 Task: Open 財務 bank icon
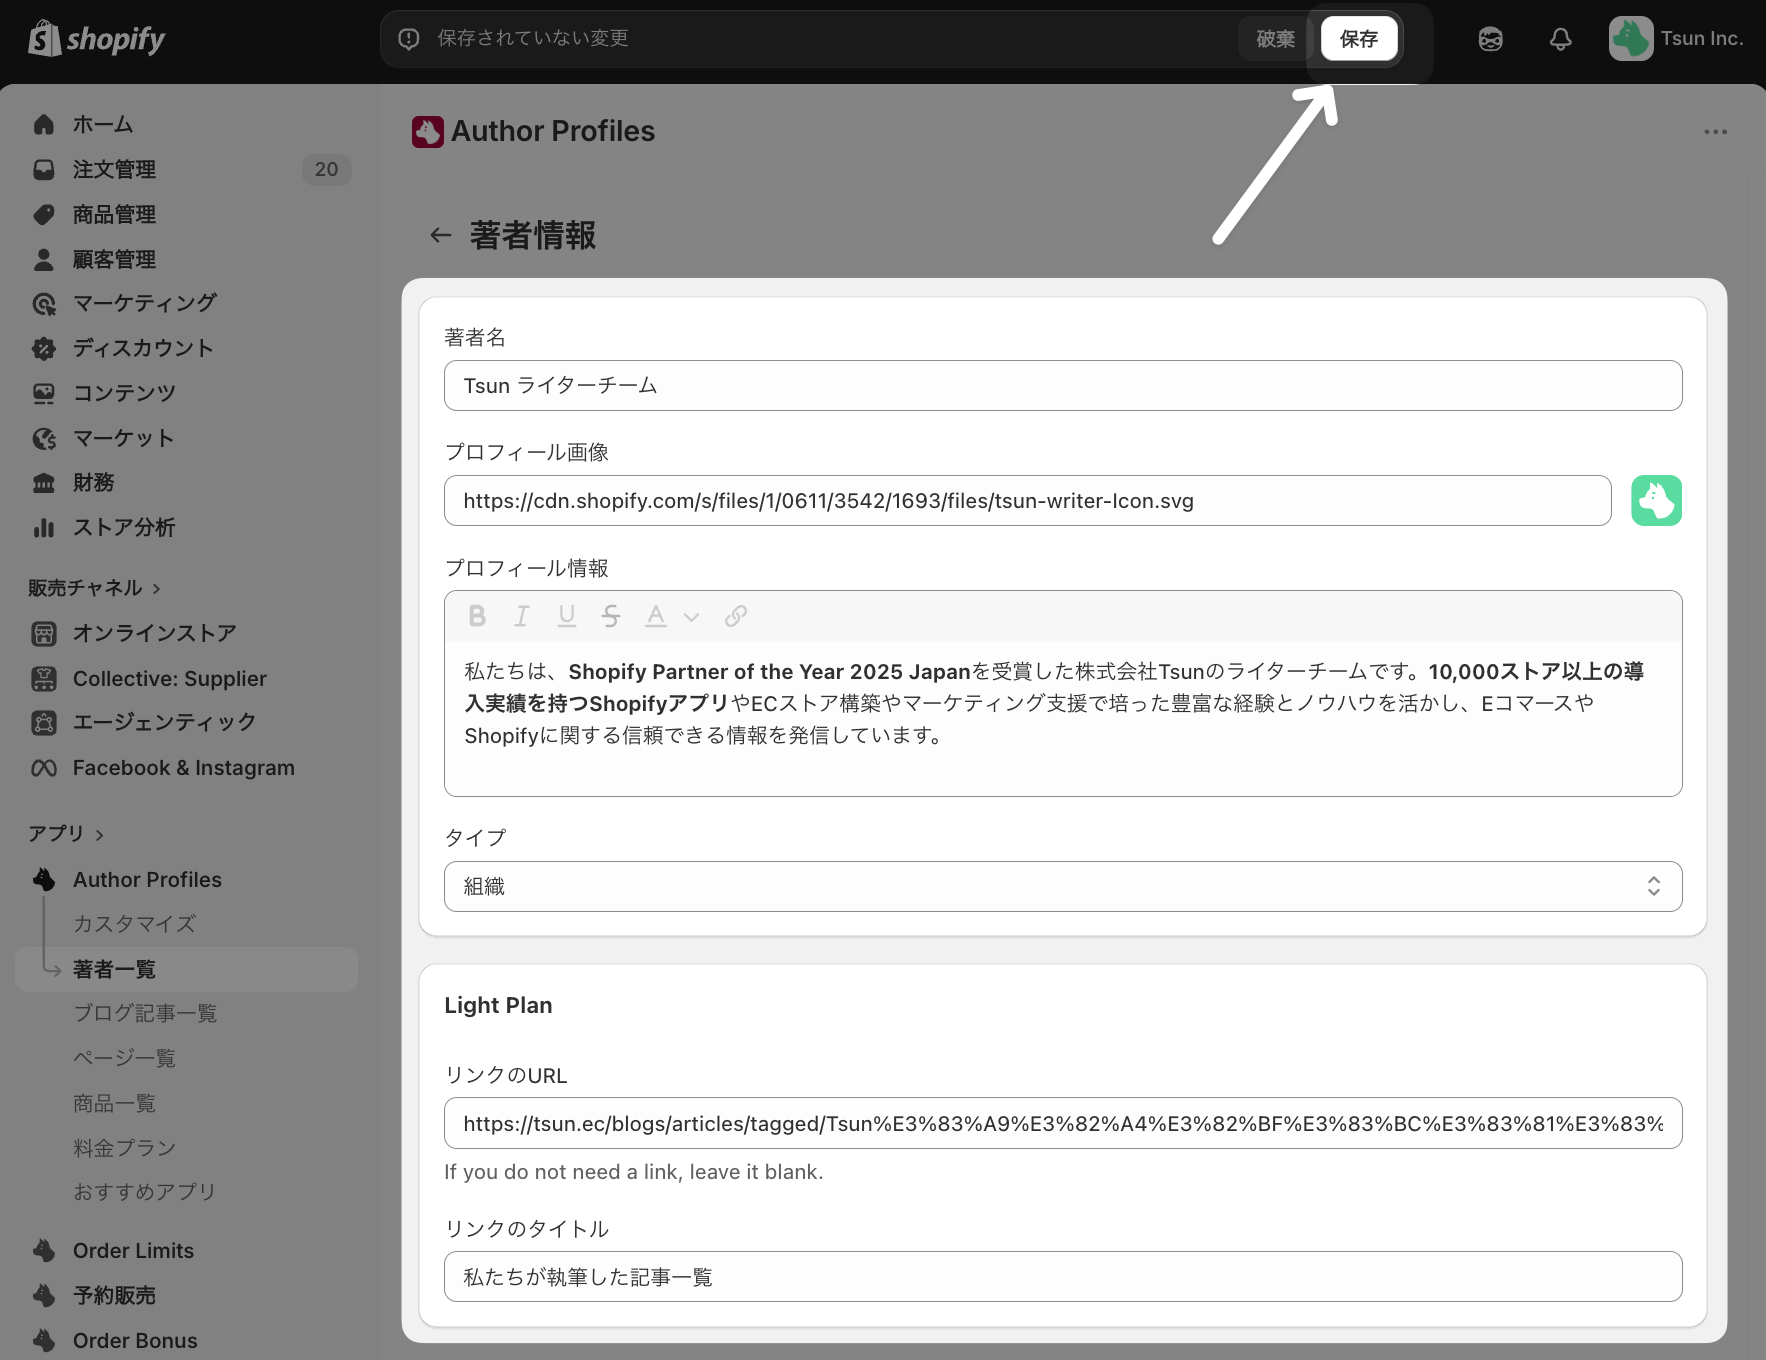pyautogui.click(x=44, y=483)
